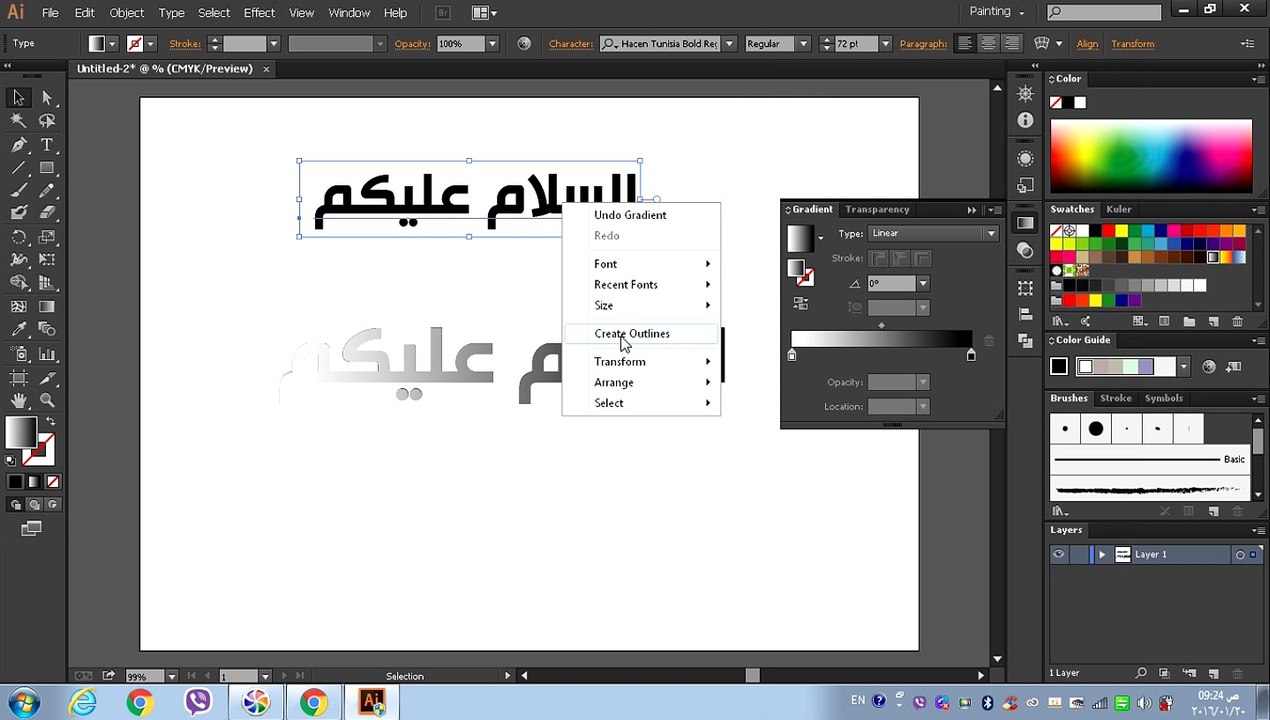Switch to the Symbols tab
This screenshot has width=1270, height=720.
point(1163,398)
